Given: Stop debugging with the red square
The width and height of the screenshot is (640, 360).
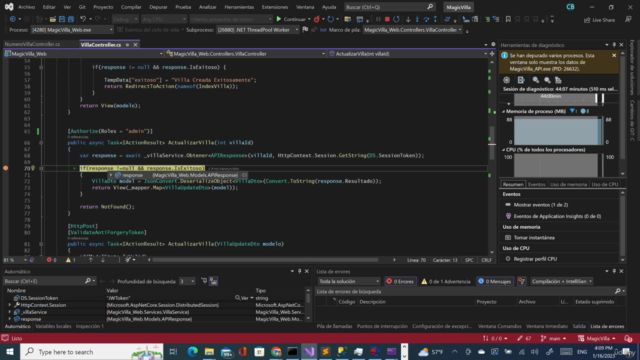Looking at the screenshot, I should [387, 19].
